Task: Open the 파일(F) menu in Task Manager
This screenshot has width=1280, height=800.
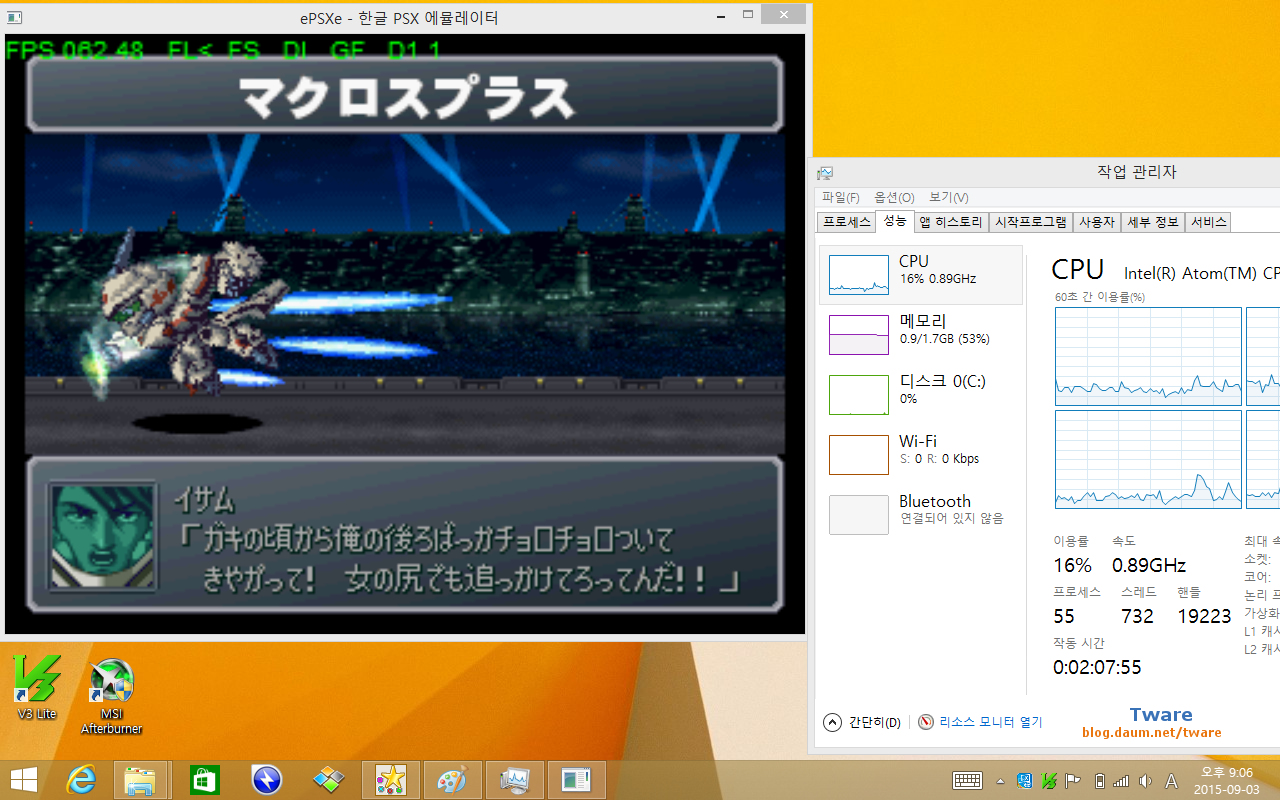Action: click(x=840, y=198)
